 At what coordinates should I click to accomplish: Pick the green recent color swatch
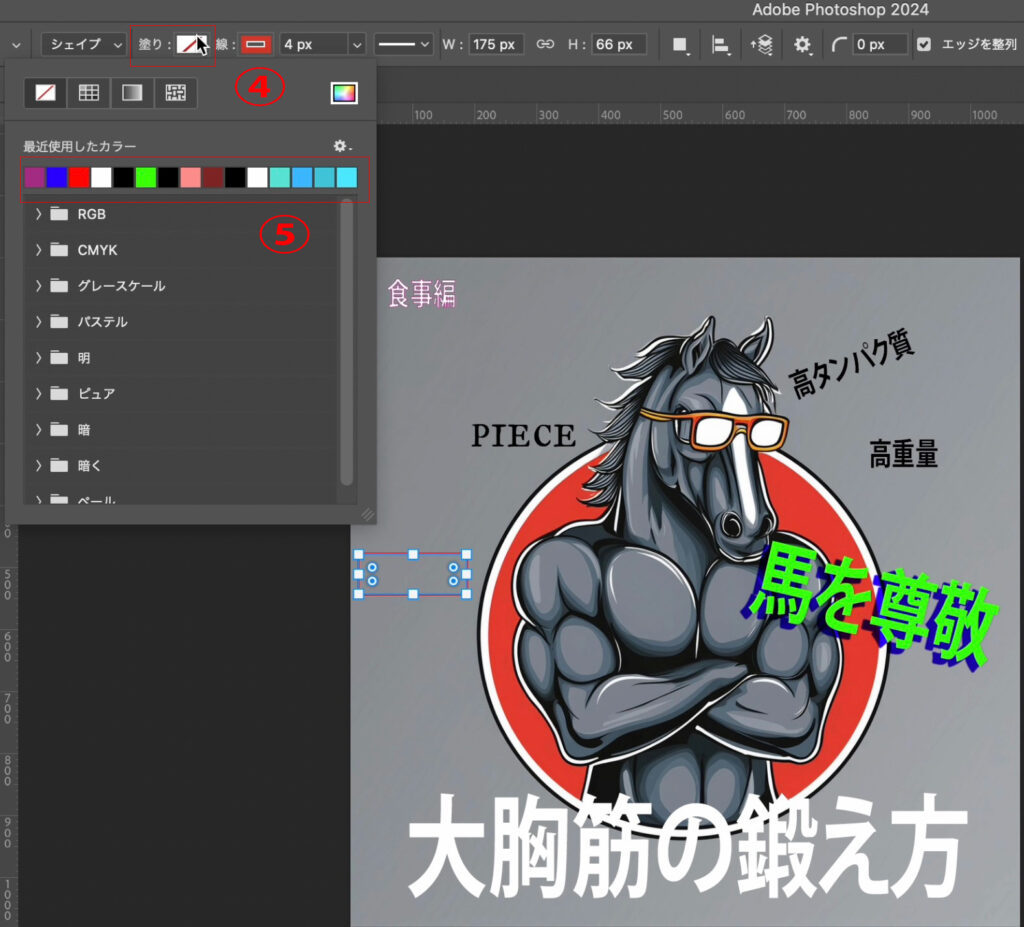(146, 178)
